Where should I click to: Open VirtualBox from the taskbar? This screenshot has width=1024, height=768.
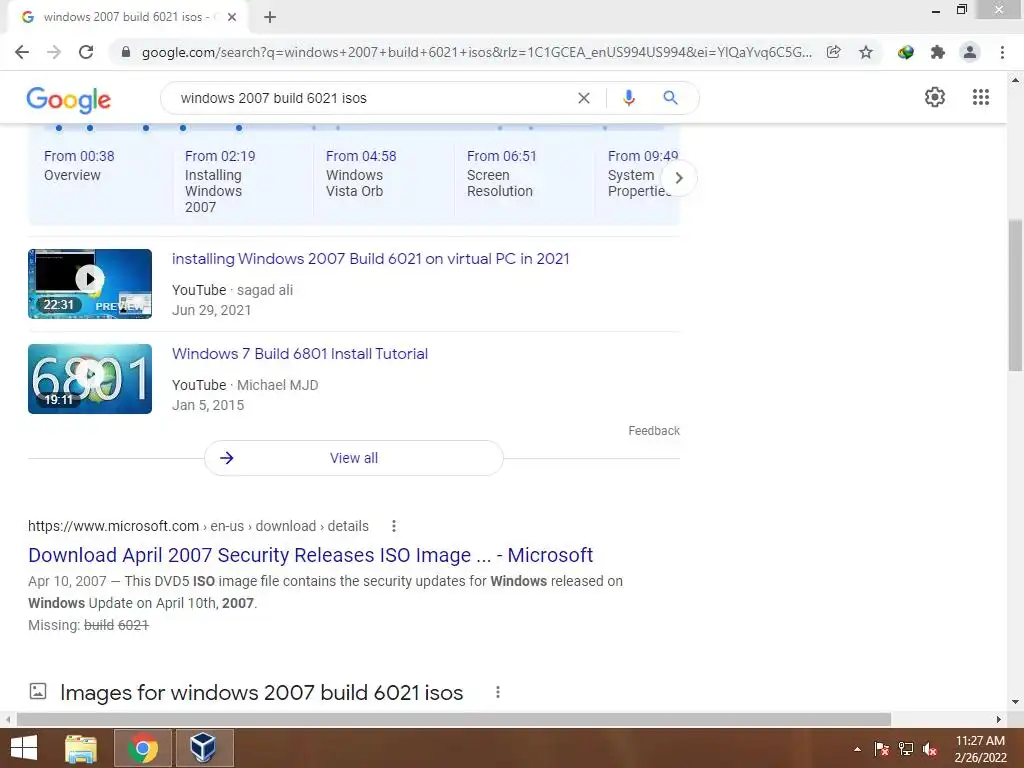point(204,748)
